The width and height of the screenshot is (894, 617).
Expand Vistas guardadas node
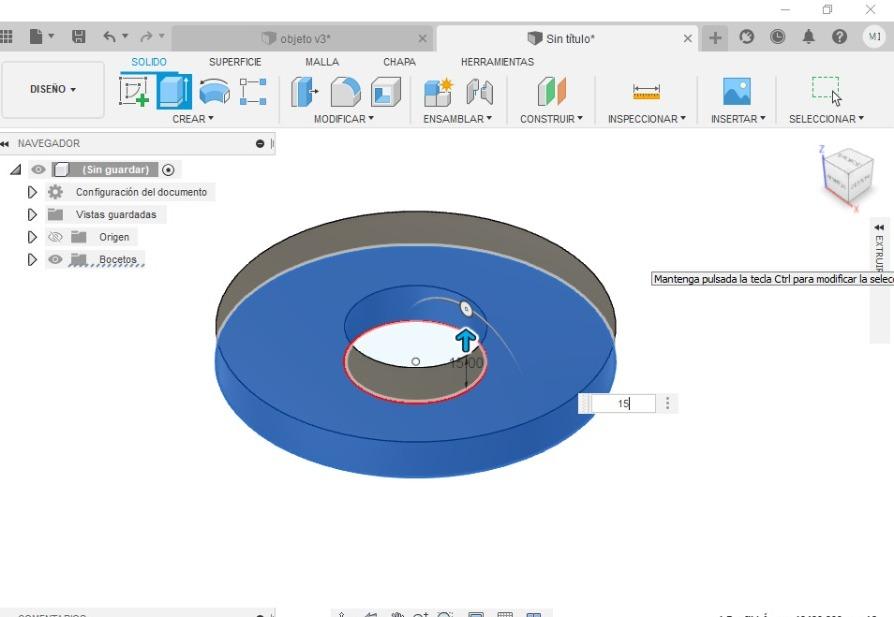[x=32, y=214]
